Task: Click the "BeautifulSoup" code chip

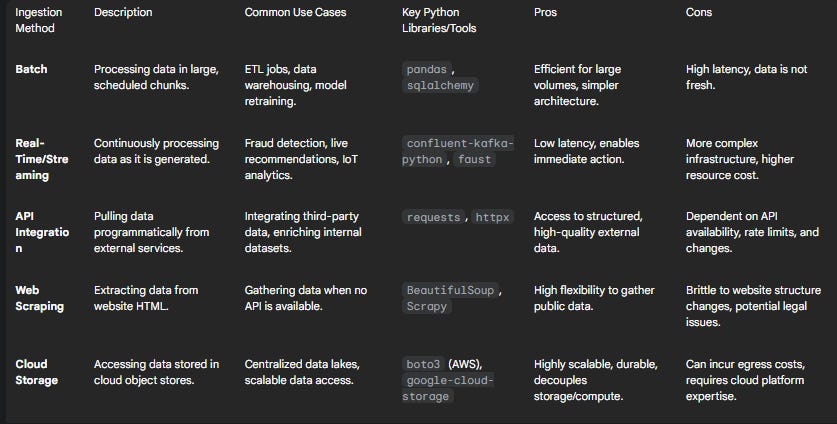Action: pyautogui.click(x=449, y=290)
